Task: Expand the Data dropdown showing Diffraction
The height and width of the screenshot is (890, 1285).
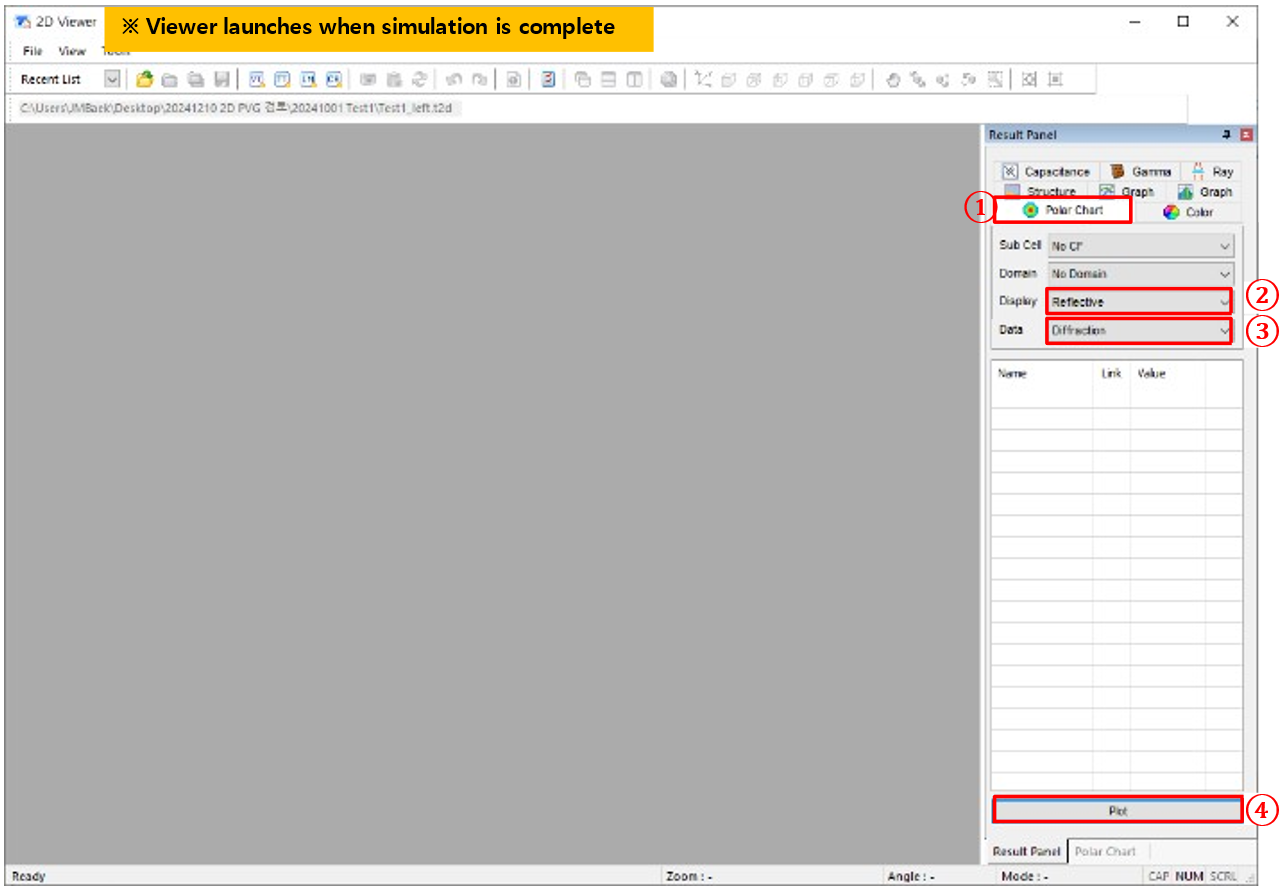Action: 1139,331
